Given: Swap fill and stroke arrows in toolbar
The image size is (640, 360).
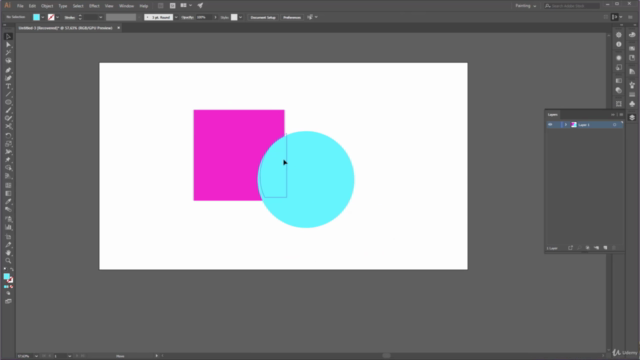Looking at the screenshot, I should (11, 269).
